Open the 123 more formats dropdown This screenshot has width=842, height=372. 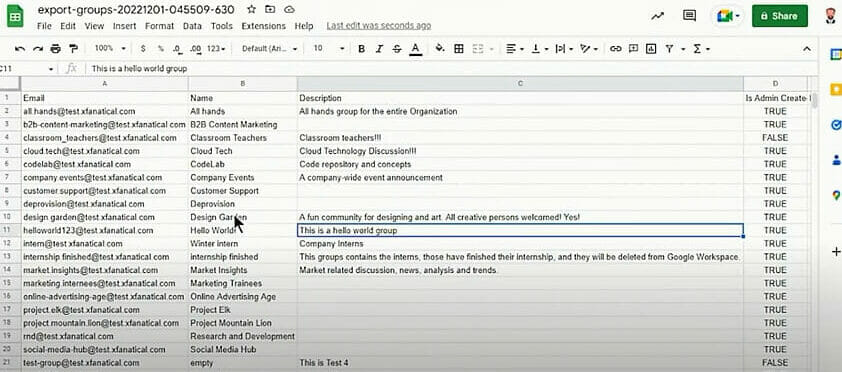point(216,49)
